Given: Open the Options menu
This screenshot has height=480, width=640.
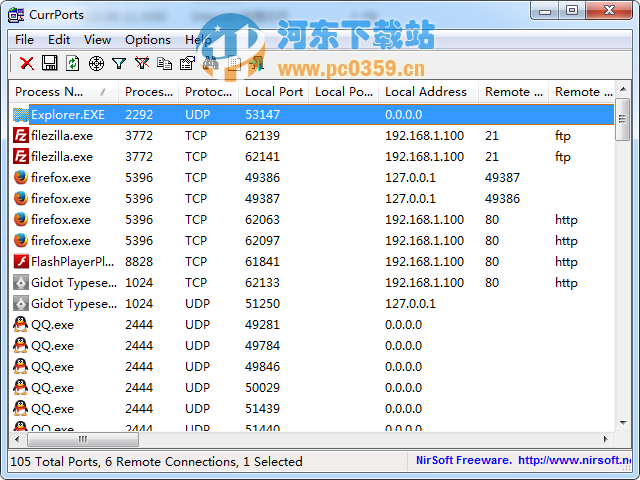Looking at the screenshot, I should tap(148, 40).
